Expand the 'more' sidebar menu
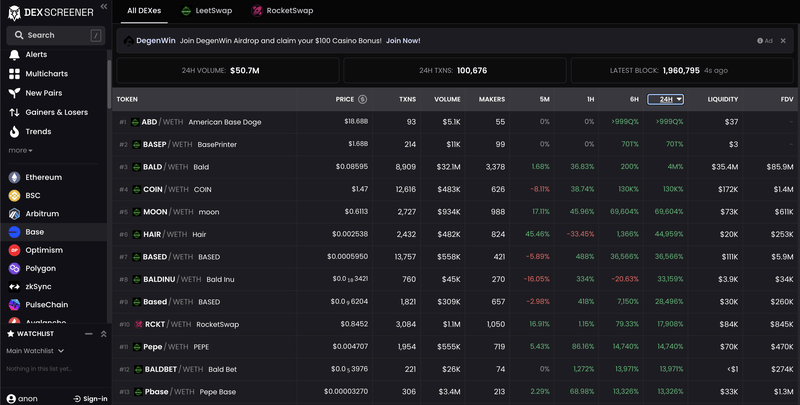 point(20,150)
